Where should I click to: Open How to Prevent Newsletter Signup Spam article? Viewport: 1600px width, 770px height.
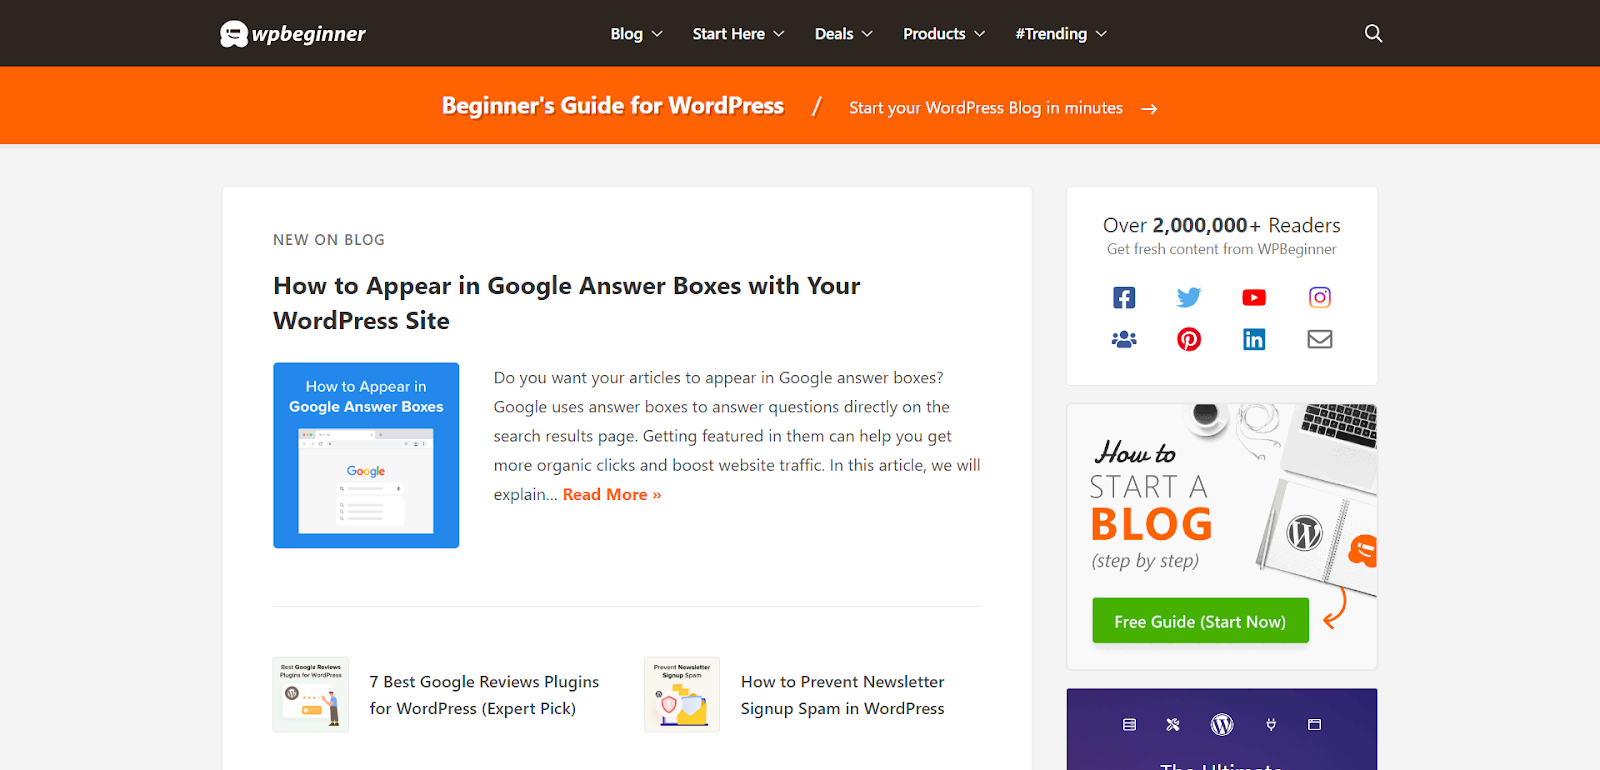click(843, 695)
